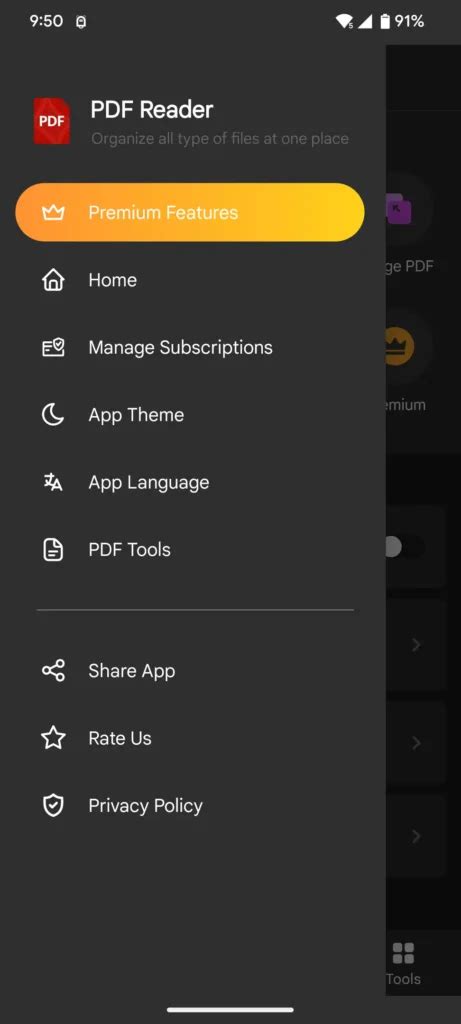
Task: Tap the third chevron arrow behind drawer
Action: tap(416, 837)
